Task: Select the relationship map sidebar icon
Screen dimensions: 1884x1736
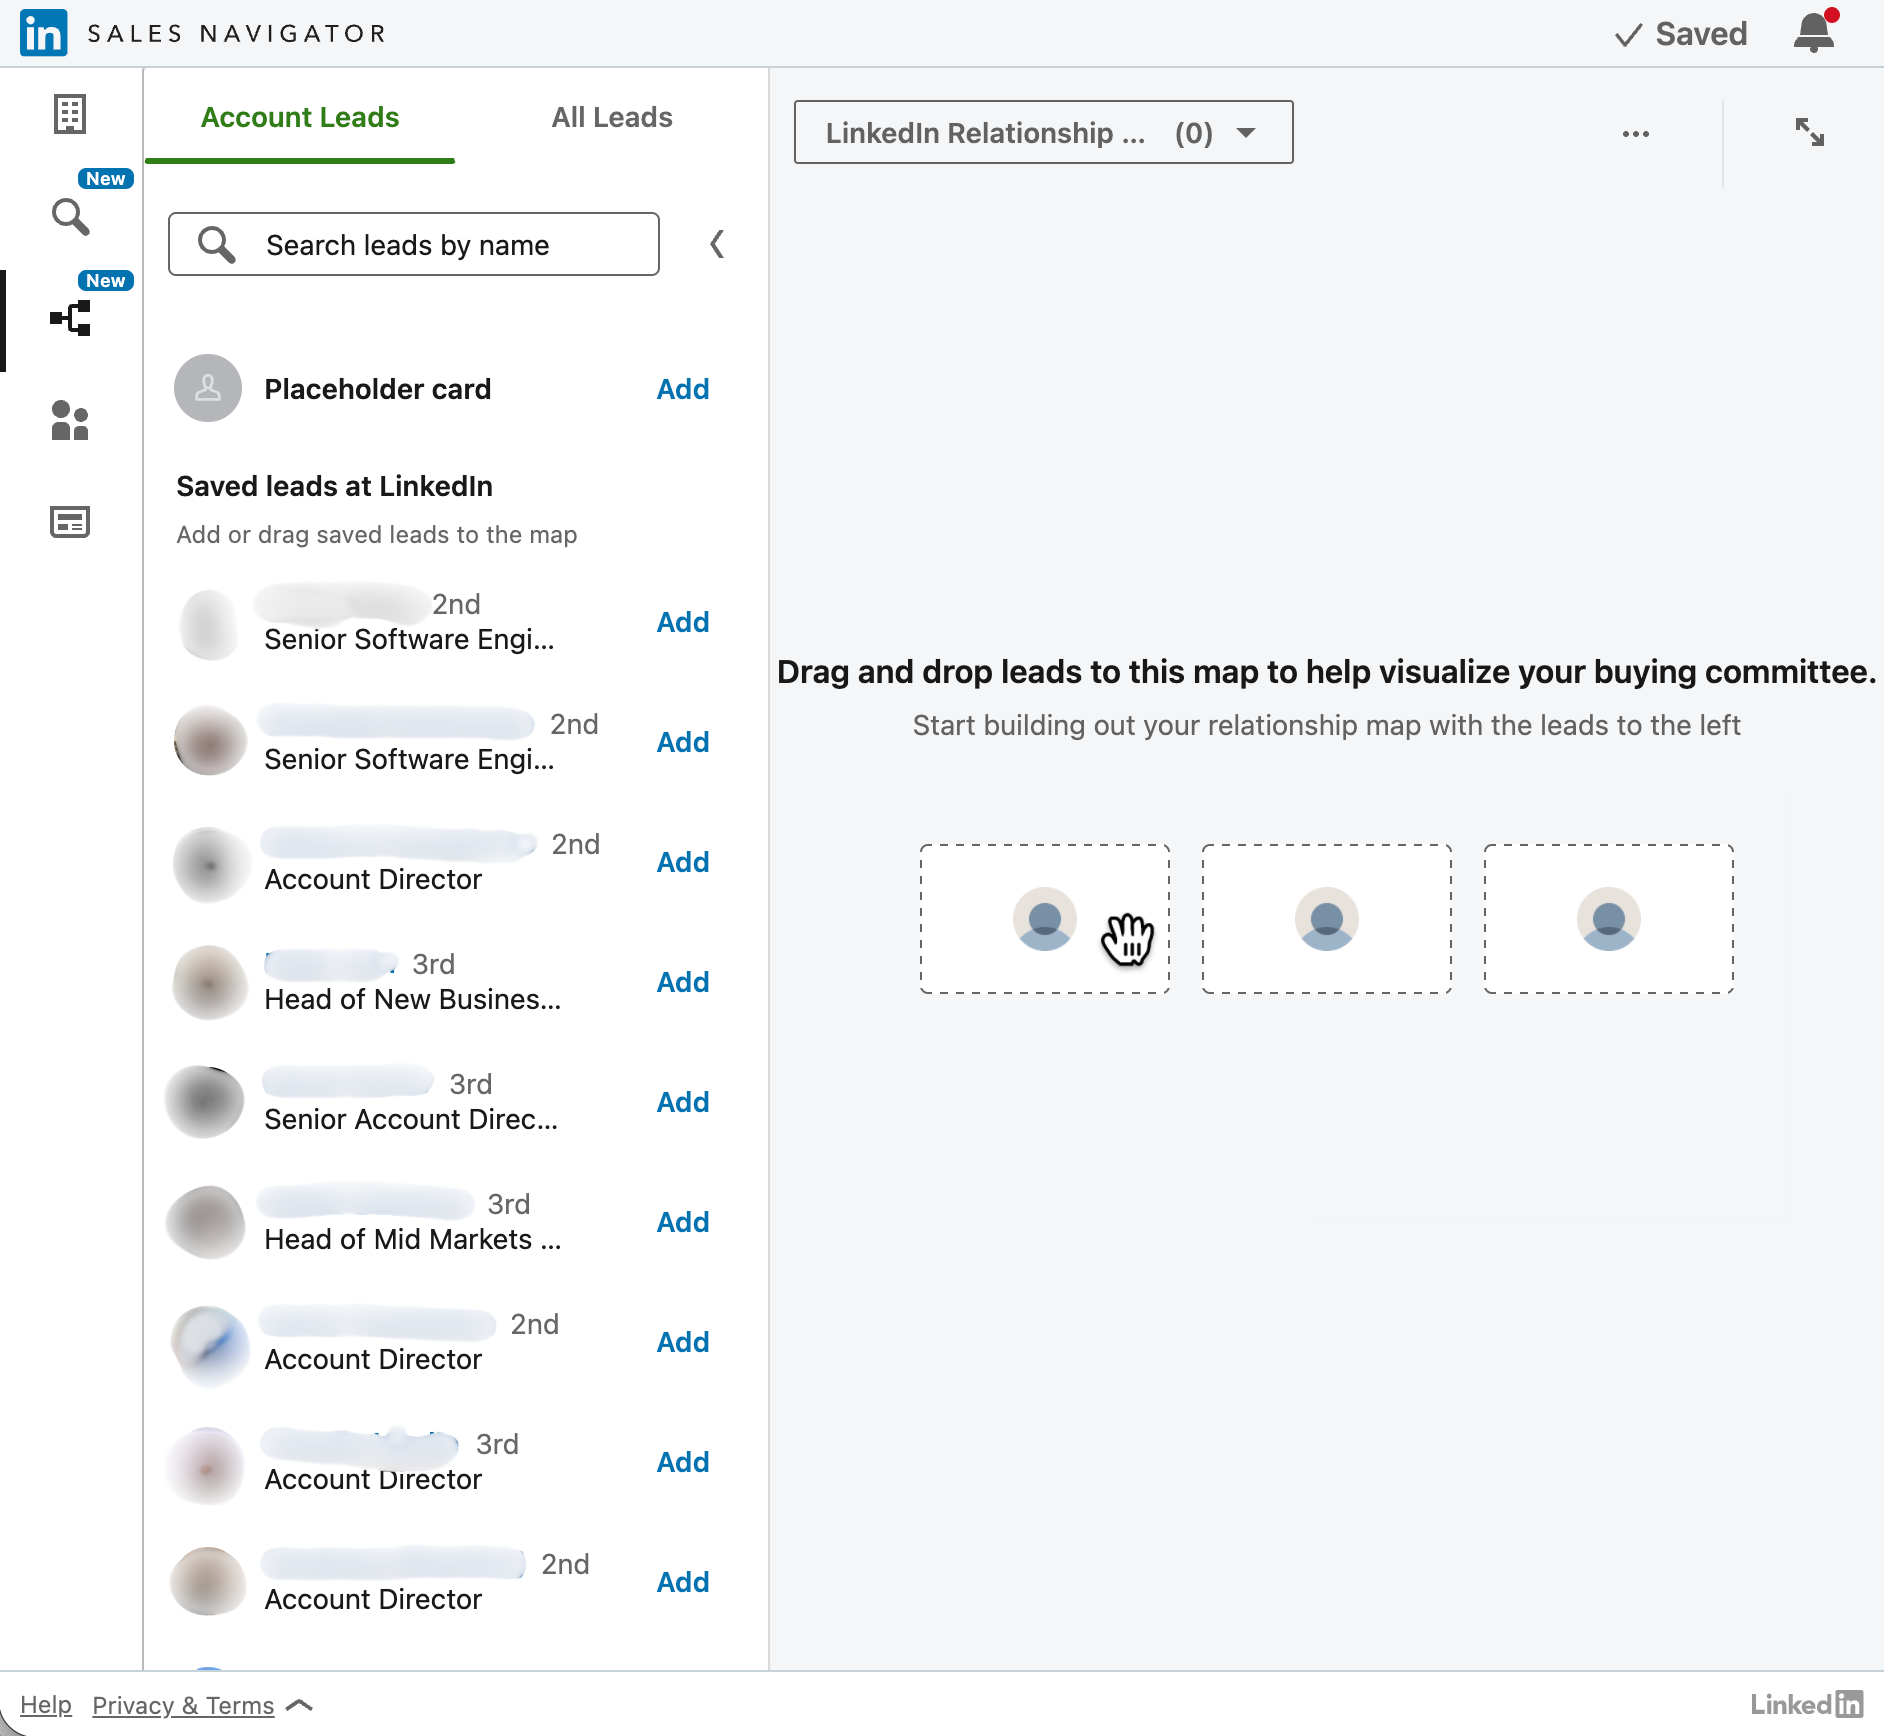Action: tap(70, 319)
